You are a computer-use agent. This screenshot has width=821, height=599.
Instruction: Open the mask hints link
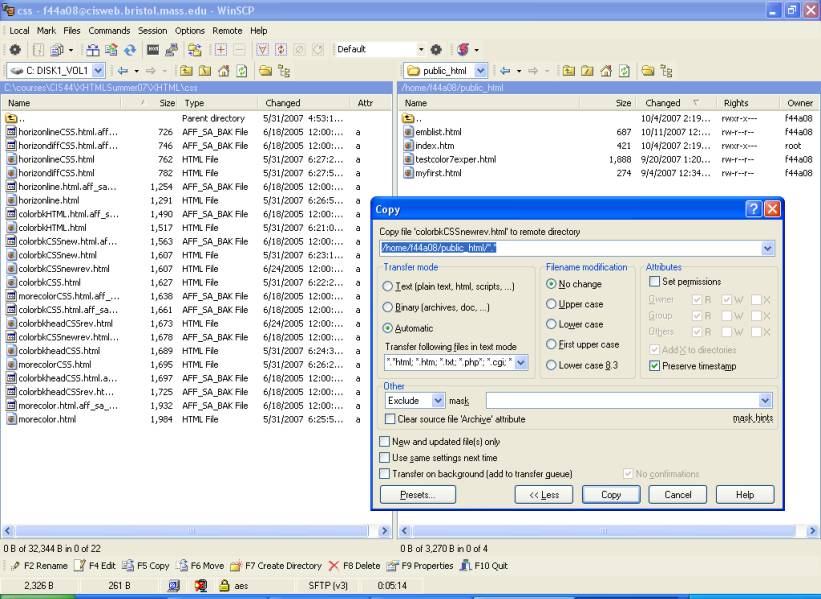click(x=753, y=418)
